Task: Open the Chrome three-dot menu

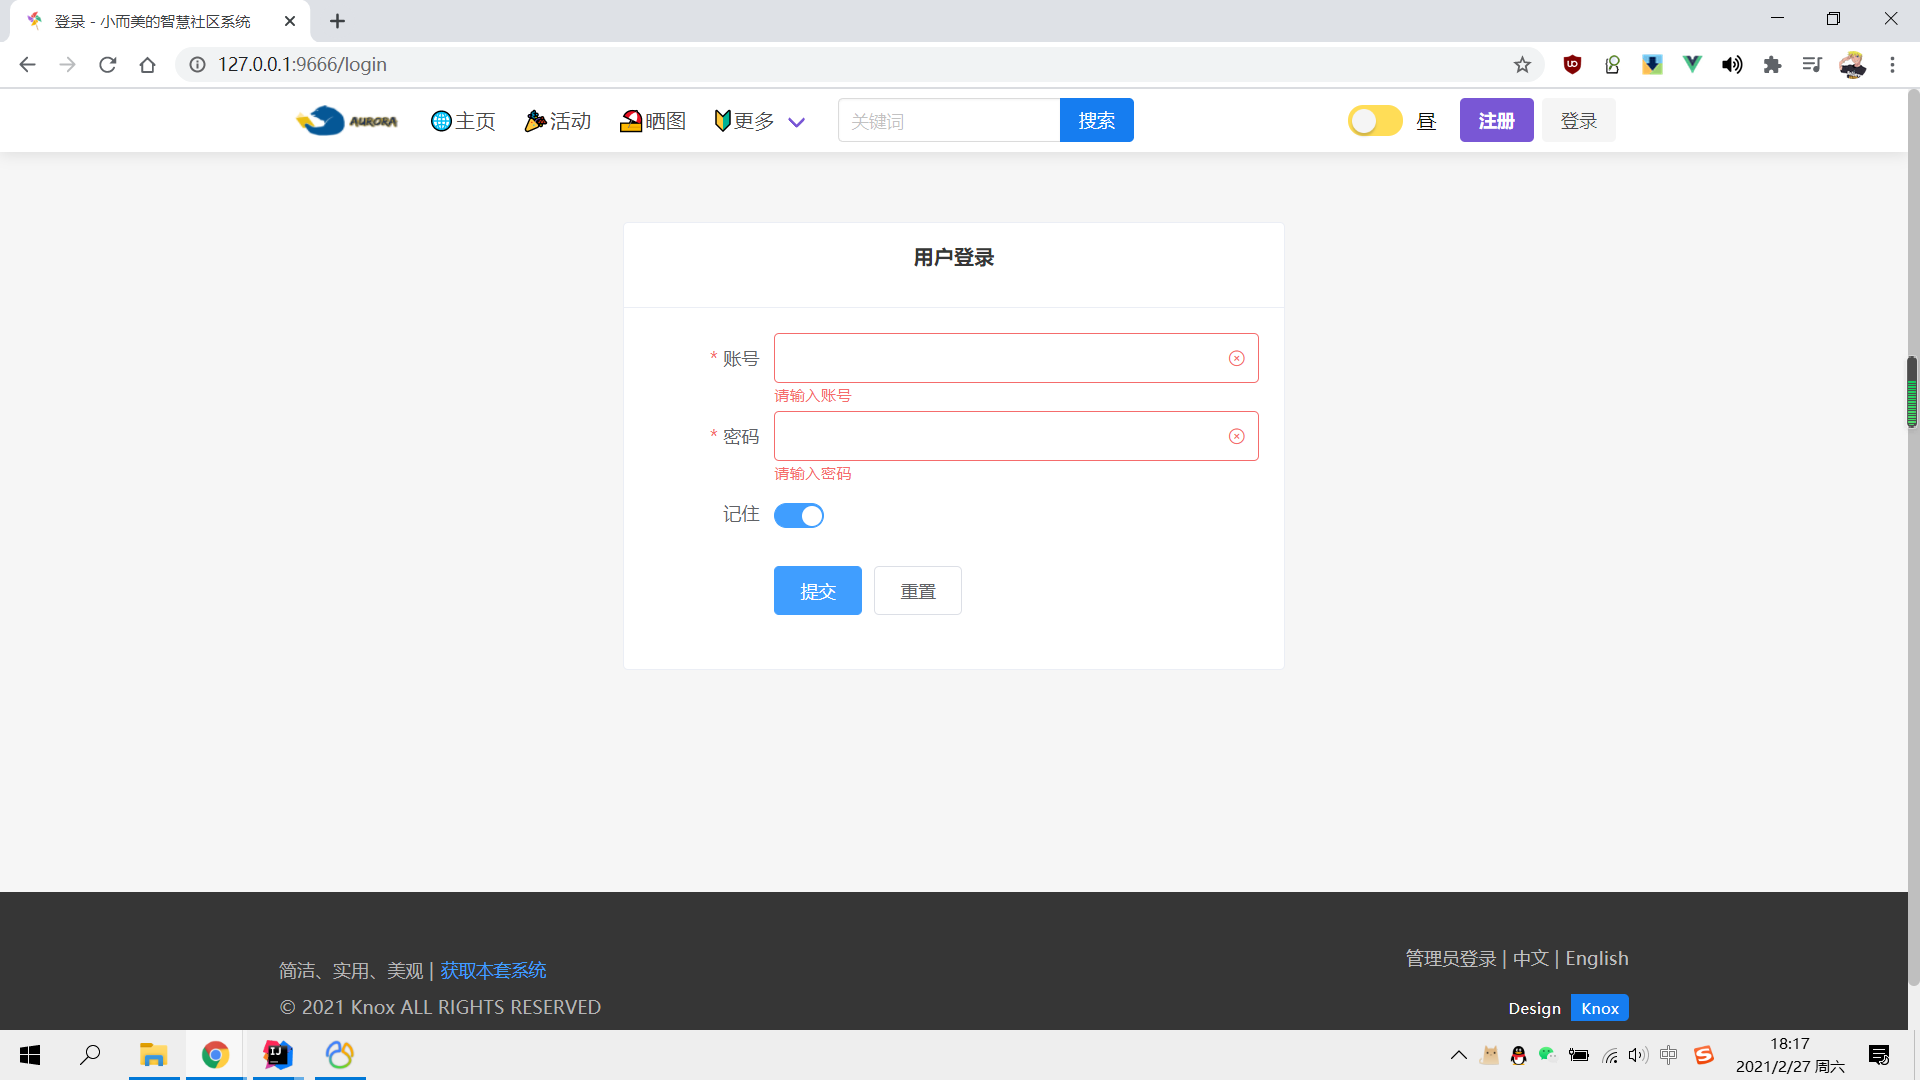Action: [1892, 65]
